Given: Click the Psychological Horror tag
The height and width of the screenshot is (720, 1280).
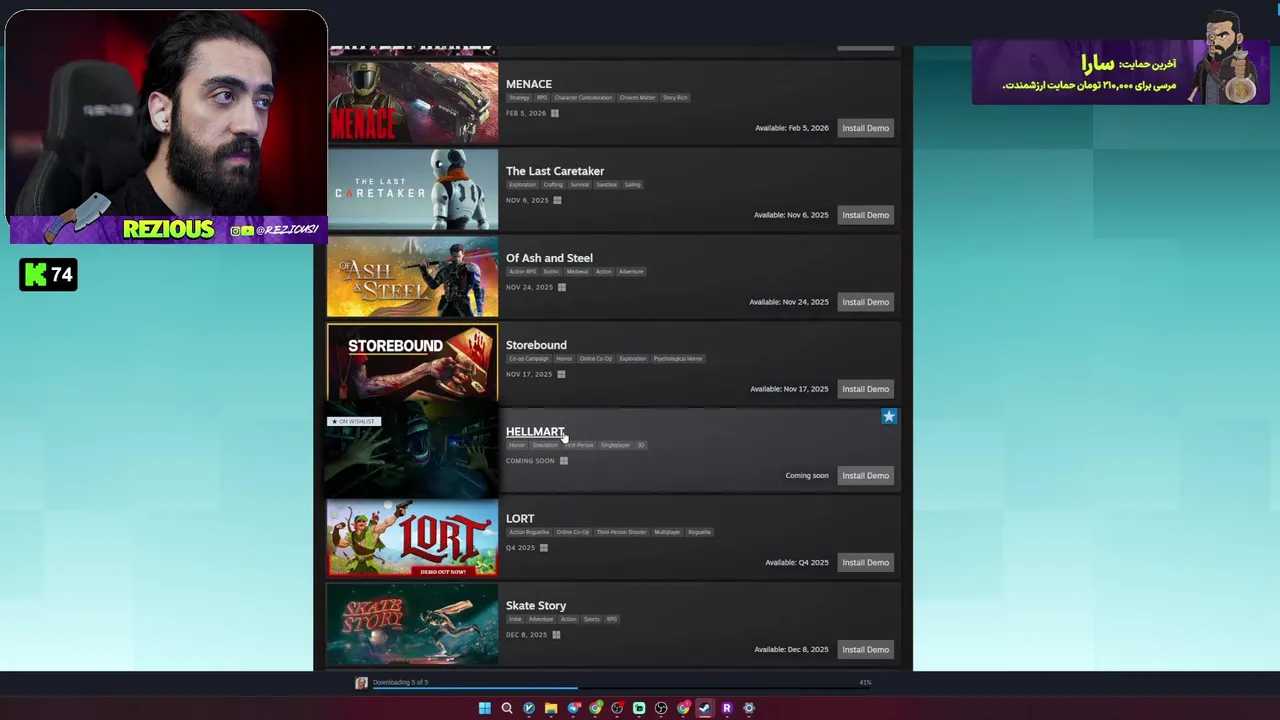Looking at the screenshot, I should [678, 359].
